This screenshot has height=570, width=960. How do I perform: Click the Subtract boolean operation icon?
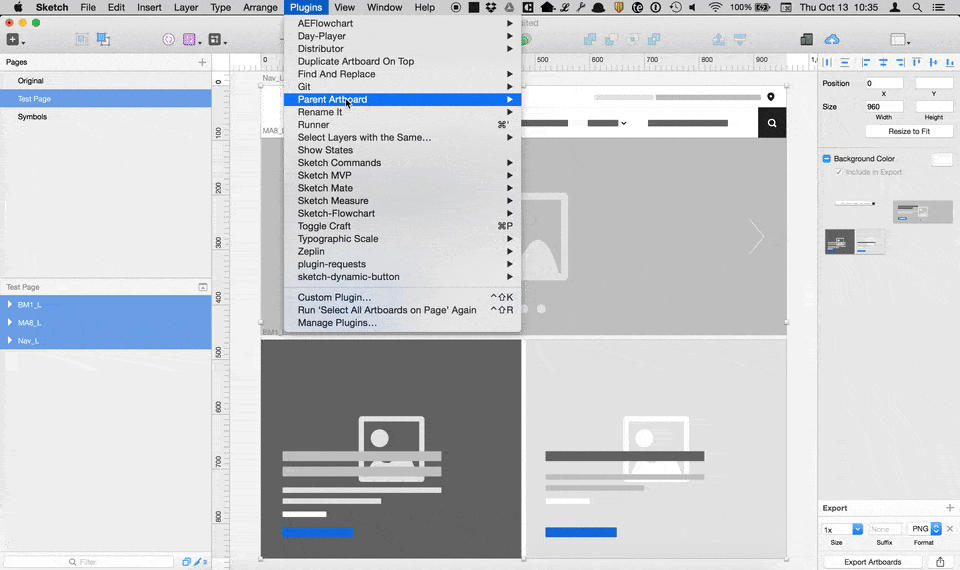point(611,40)
